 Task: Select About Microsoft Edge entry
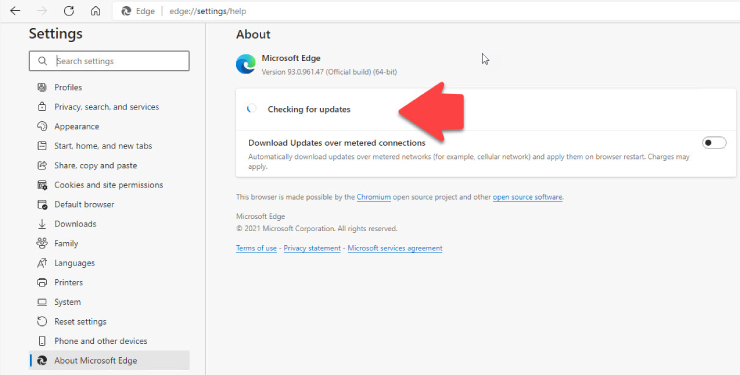pyautogui.click(x=109, y=360)
